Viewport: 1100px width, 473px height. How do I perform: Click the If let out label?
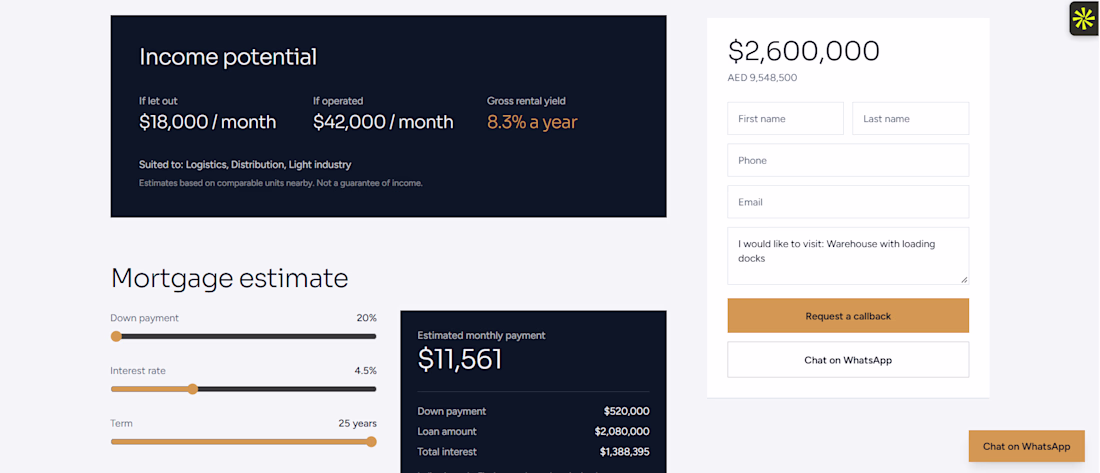tap(158, 101)
